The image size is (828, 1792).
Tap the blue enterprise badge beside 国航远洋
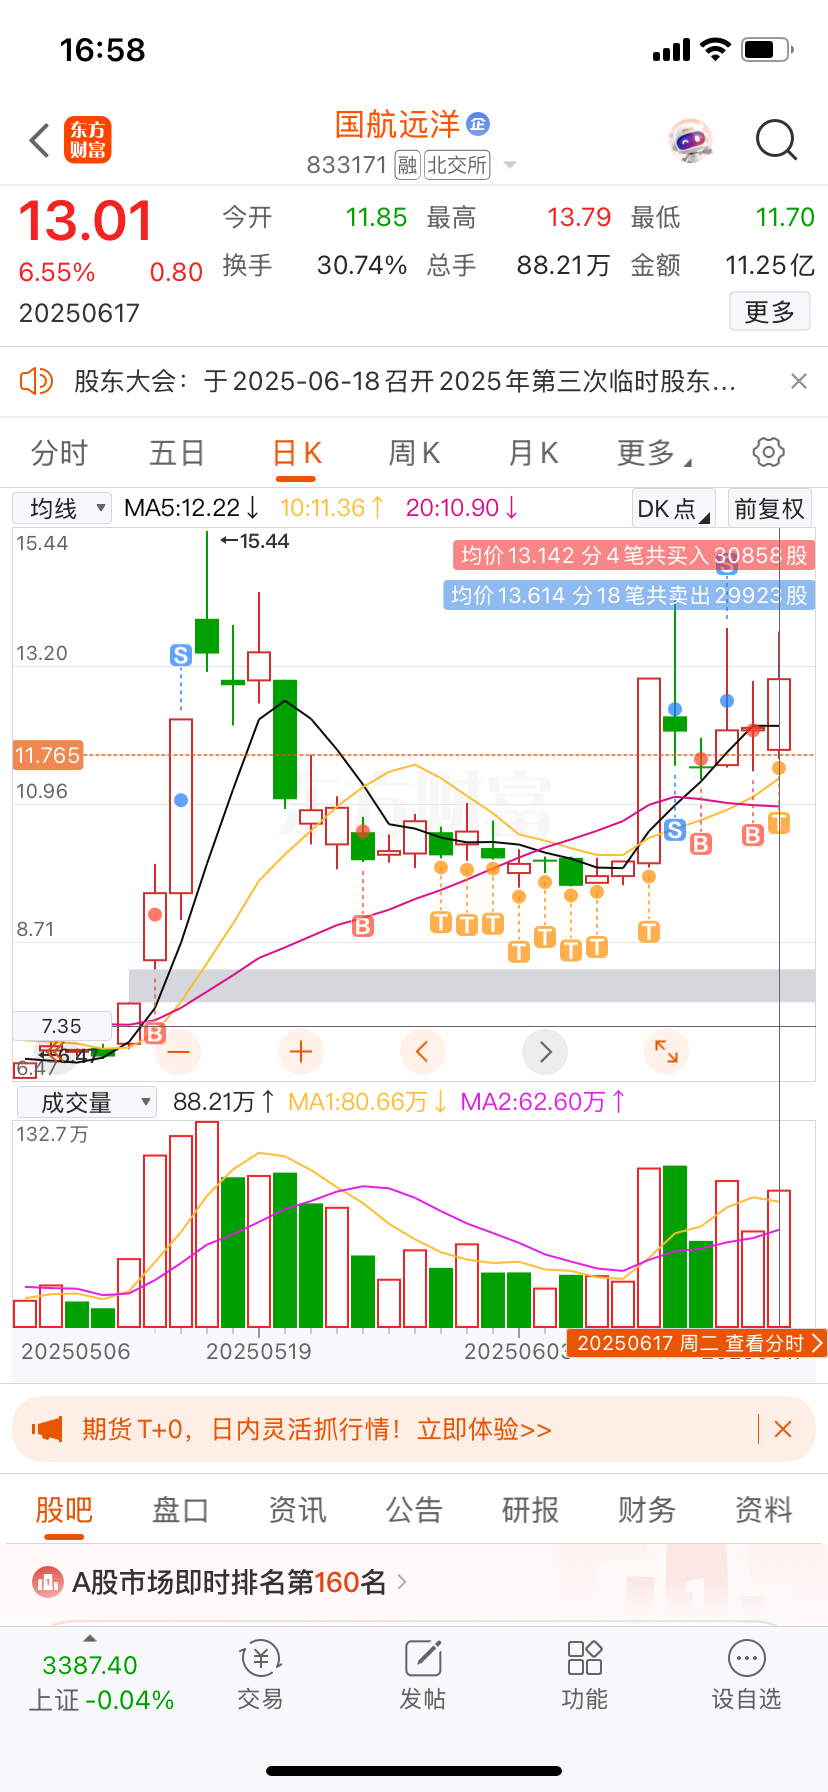click(478, 124)
